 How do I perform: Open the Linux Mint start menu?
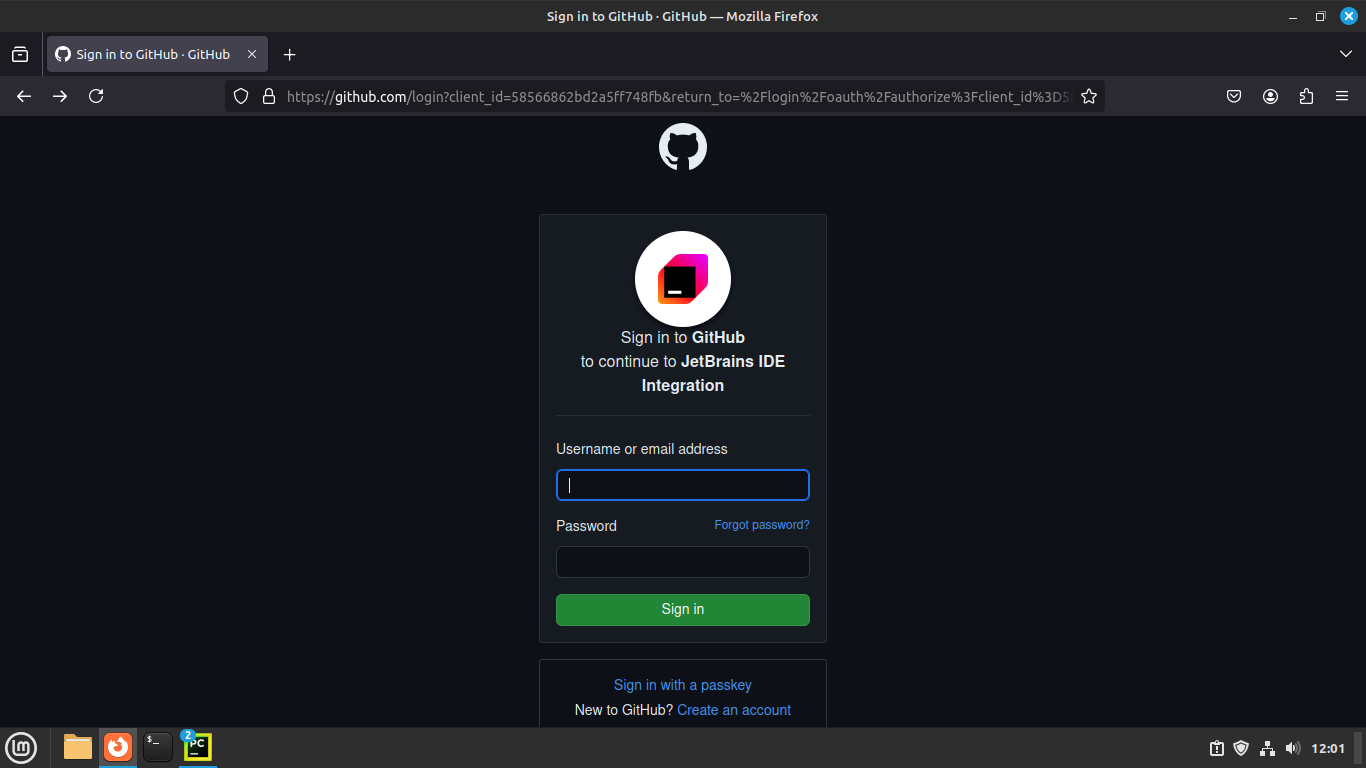[x=21, y=747]
